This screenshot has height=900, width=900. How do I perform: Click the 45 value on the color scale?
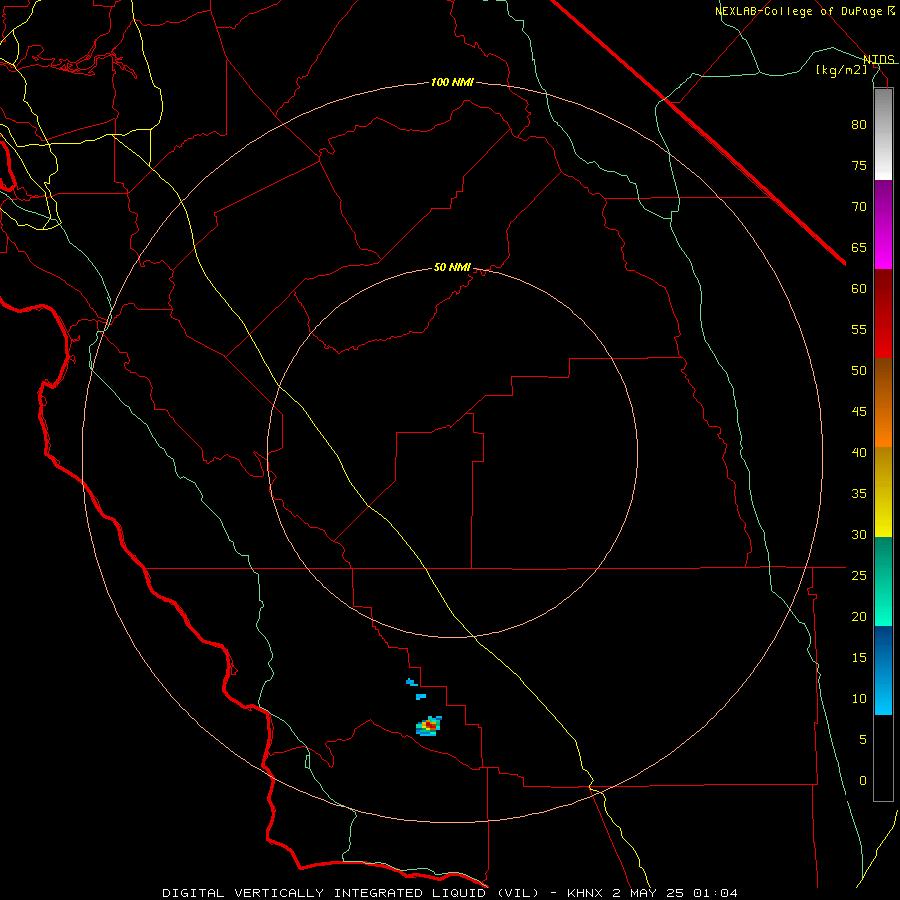click(859, 412)
